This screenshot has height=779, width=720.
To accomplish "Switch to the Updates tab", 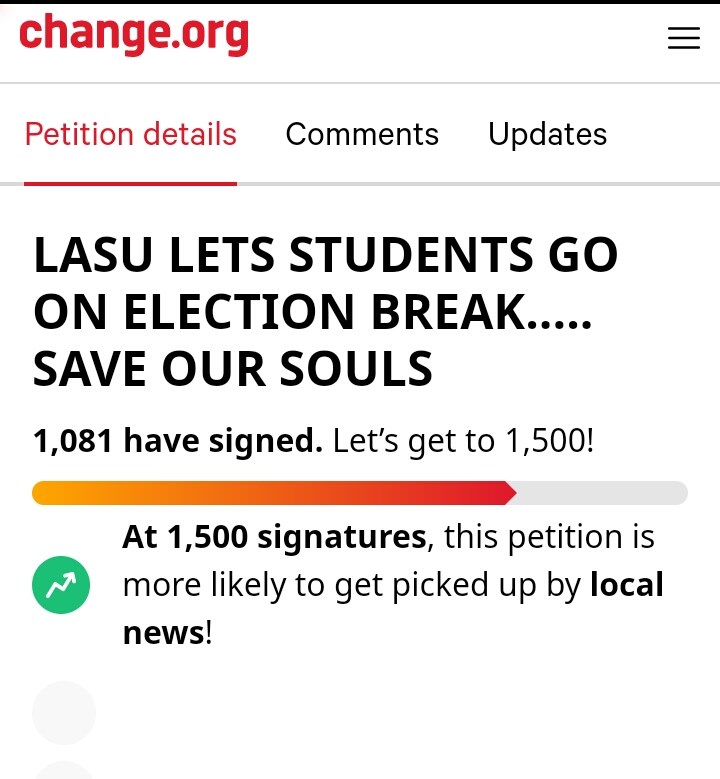I will (x=548, y=134).
